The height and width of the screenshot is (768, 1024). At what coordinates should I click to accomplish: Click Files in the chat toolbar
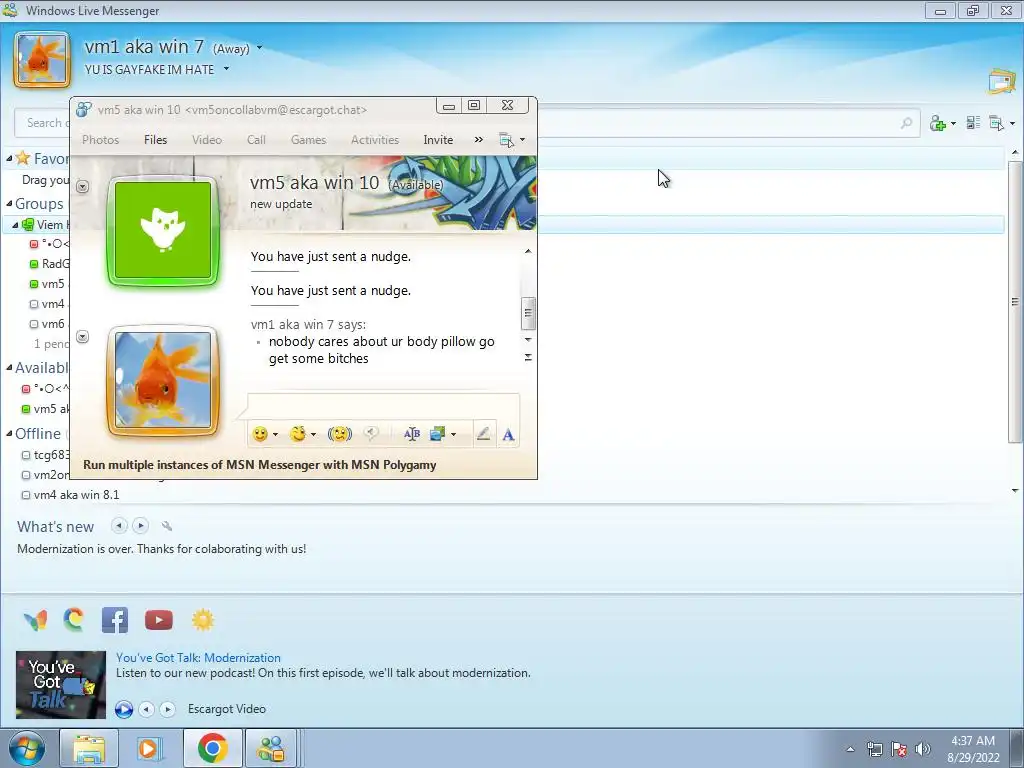(155, 140)
